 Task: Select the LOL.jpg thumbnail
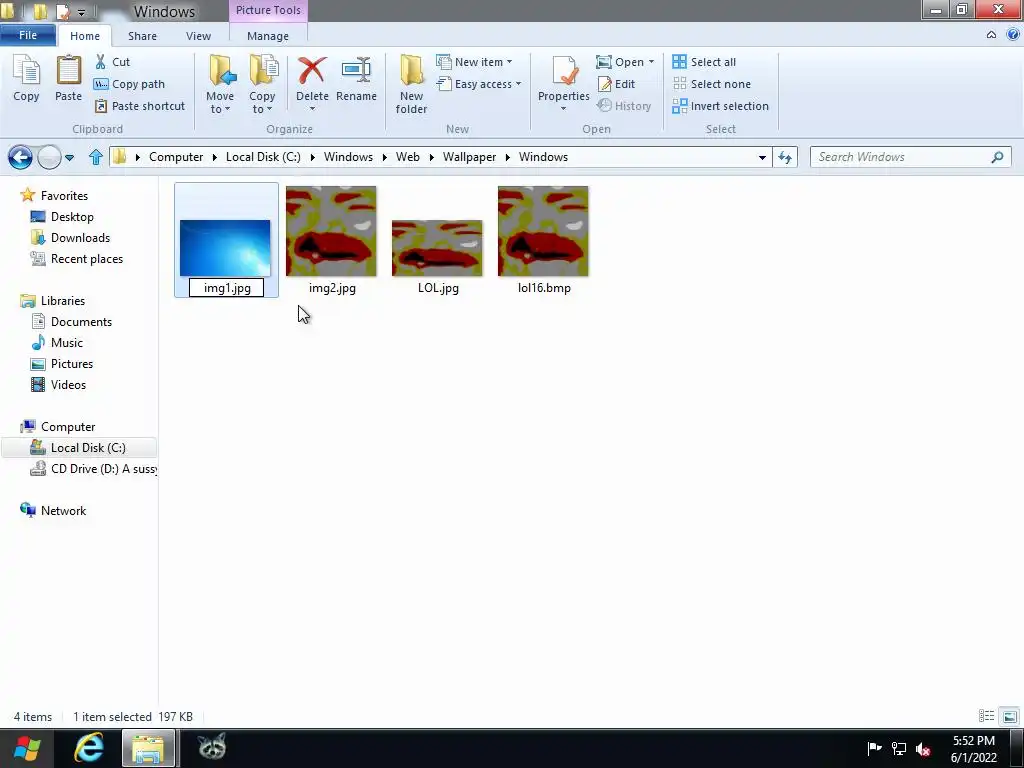coord(437,248)
